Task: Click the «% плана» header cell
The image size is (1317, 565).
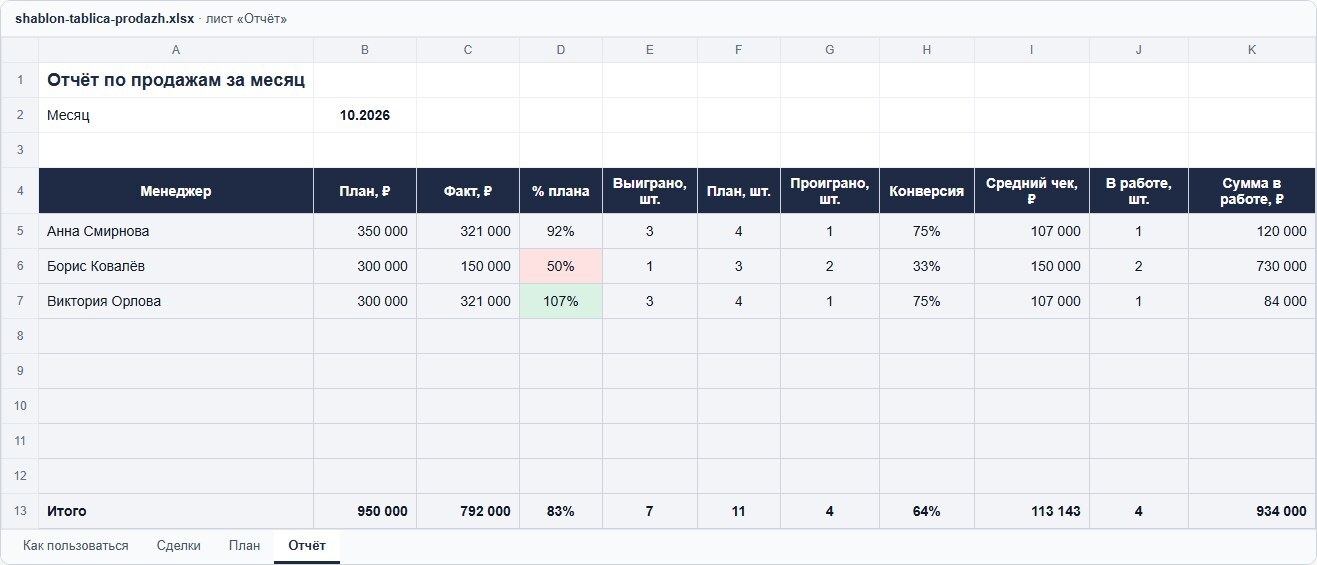Action: click(x=561, y=191)
